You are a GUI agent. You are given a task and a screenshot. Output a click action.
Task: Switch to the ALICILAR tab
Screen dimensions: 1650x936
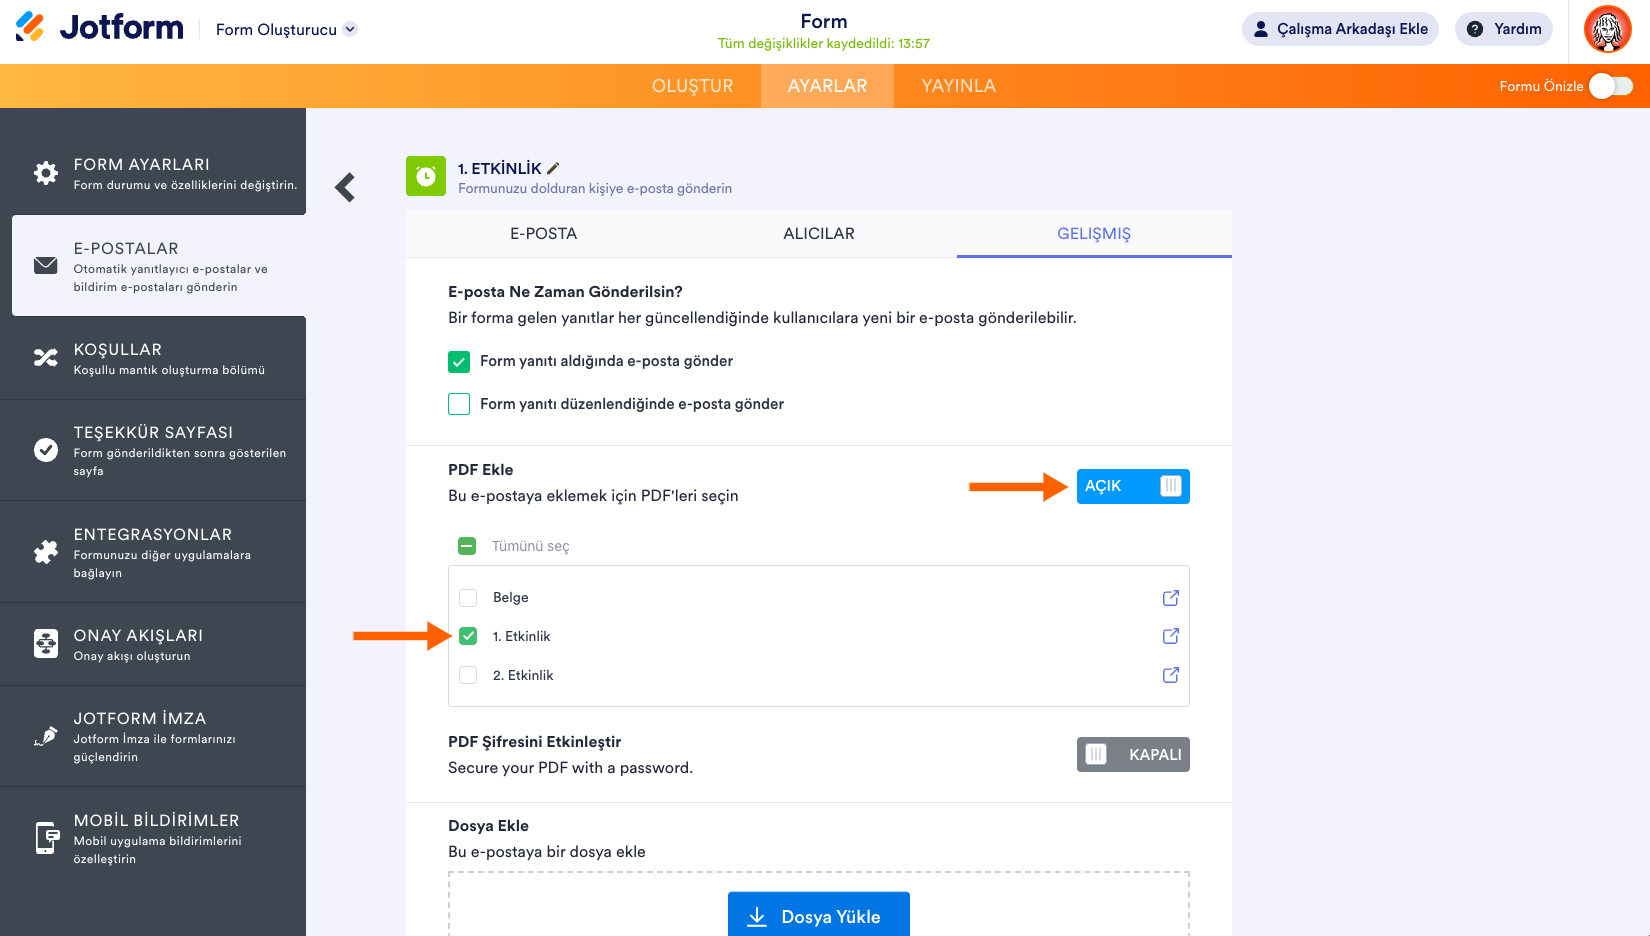pyautogui.click(x=818, y=234)
